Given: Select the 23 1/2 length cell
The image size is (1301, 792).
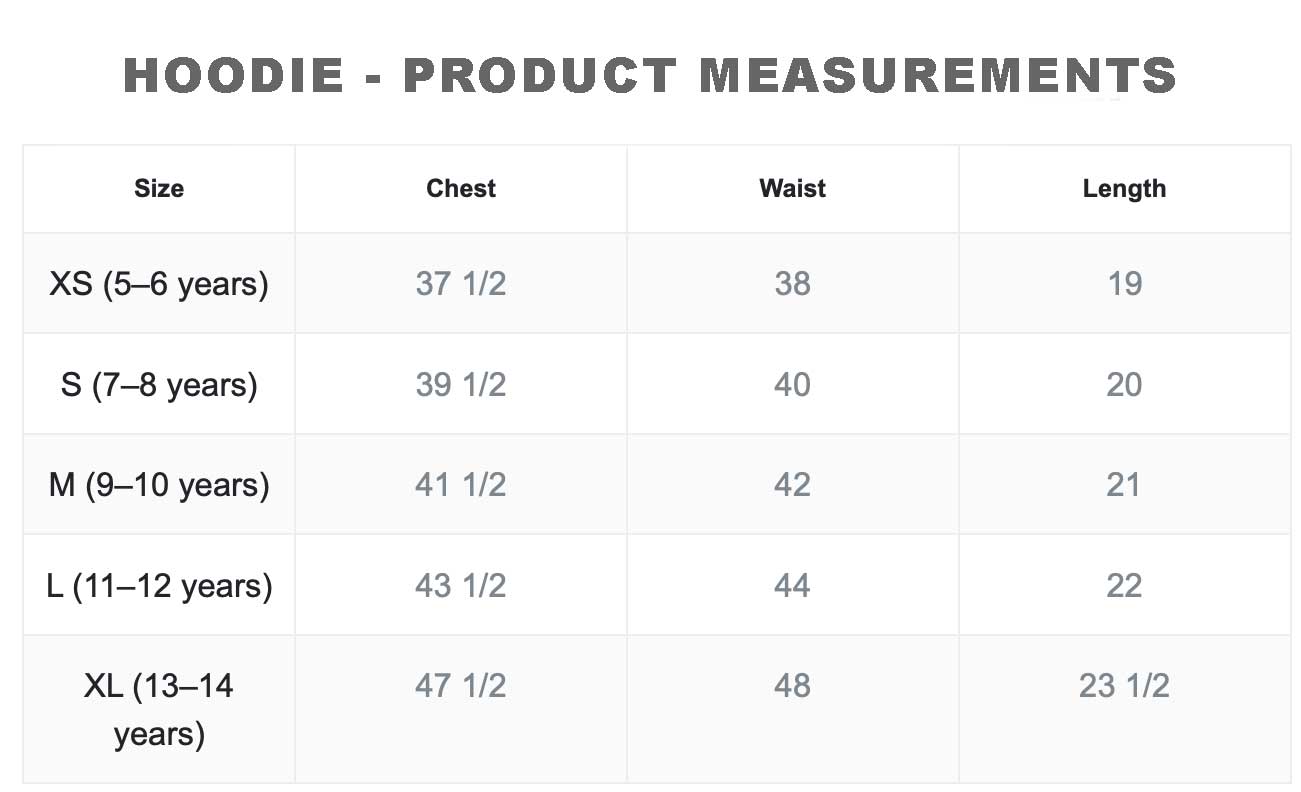Looking at the screenshot, I should click(x=1124, y=686).
